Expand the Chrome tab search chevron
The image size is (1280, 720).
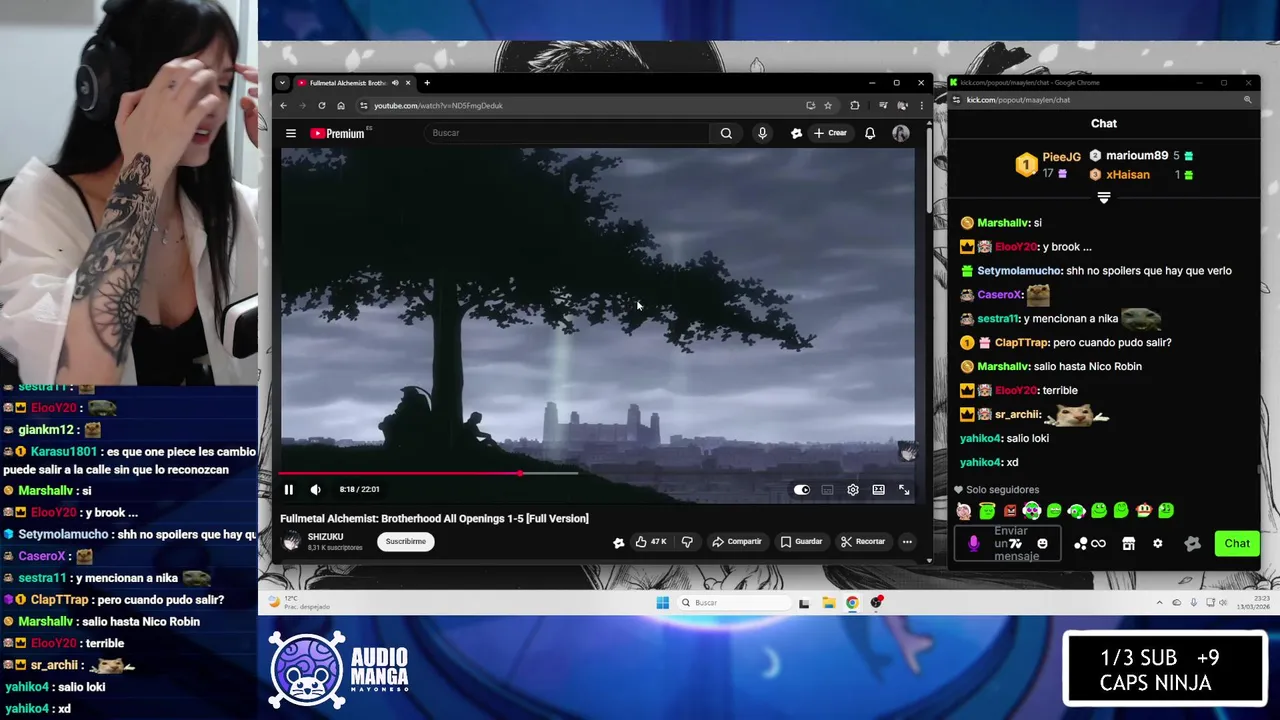pyautogui.click(x=282, y=83)
